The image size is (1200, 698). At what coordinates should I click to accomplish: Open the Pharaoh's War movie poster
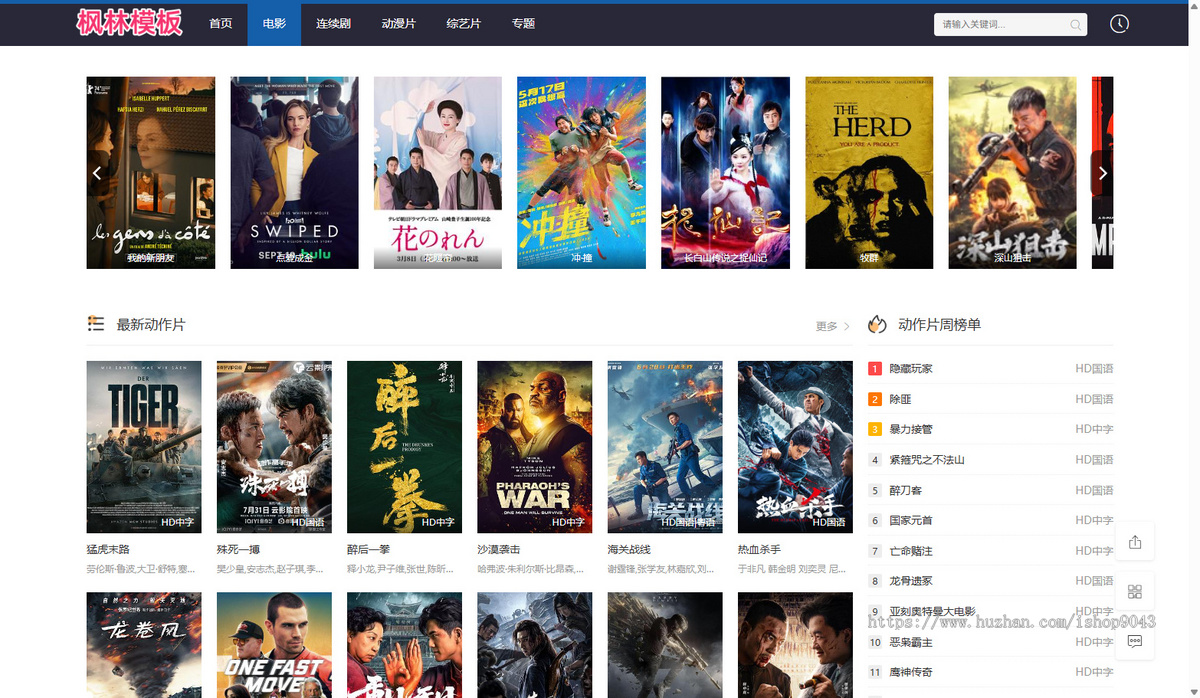click(535, 447)
